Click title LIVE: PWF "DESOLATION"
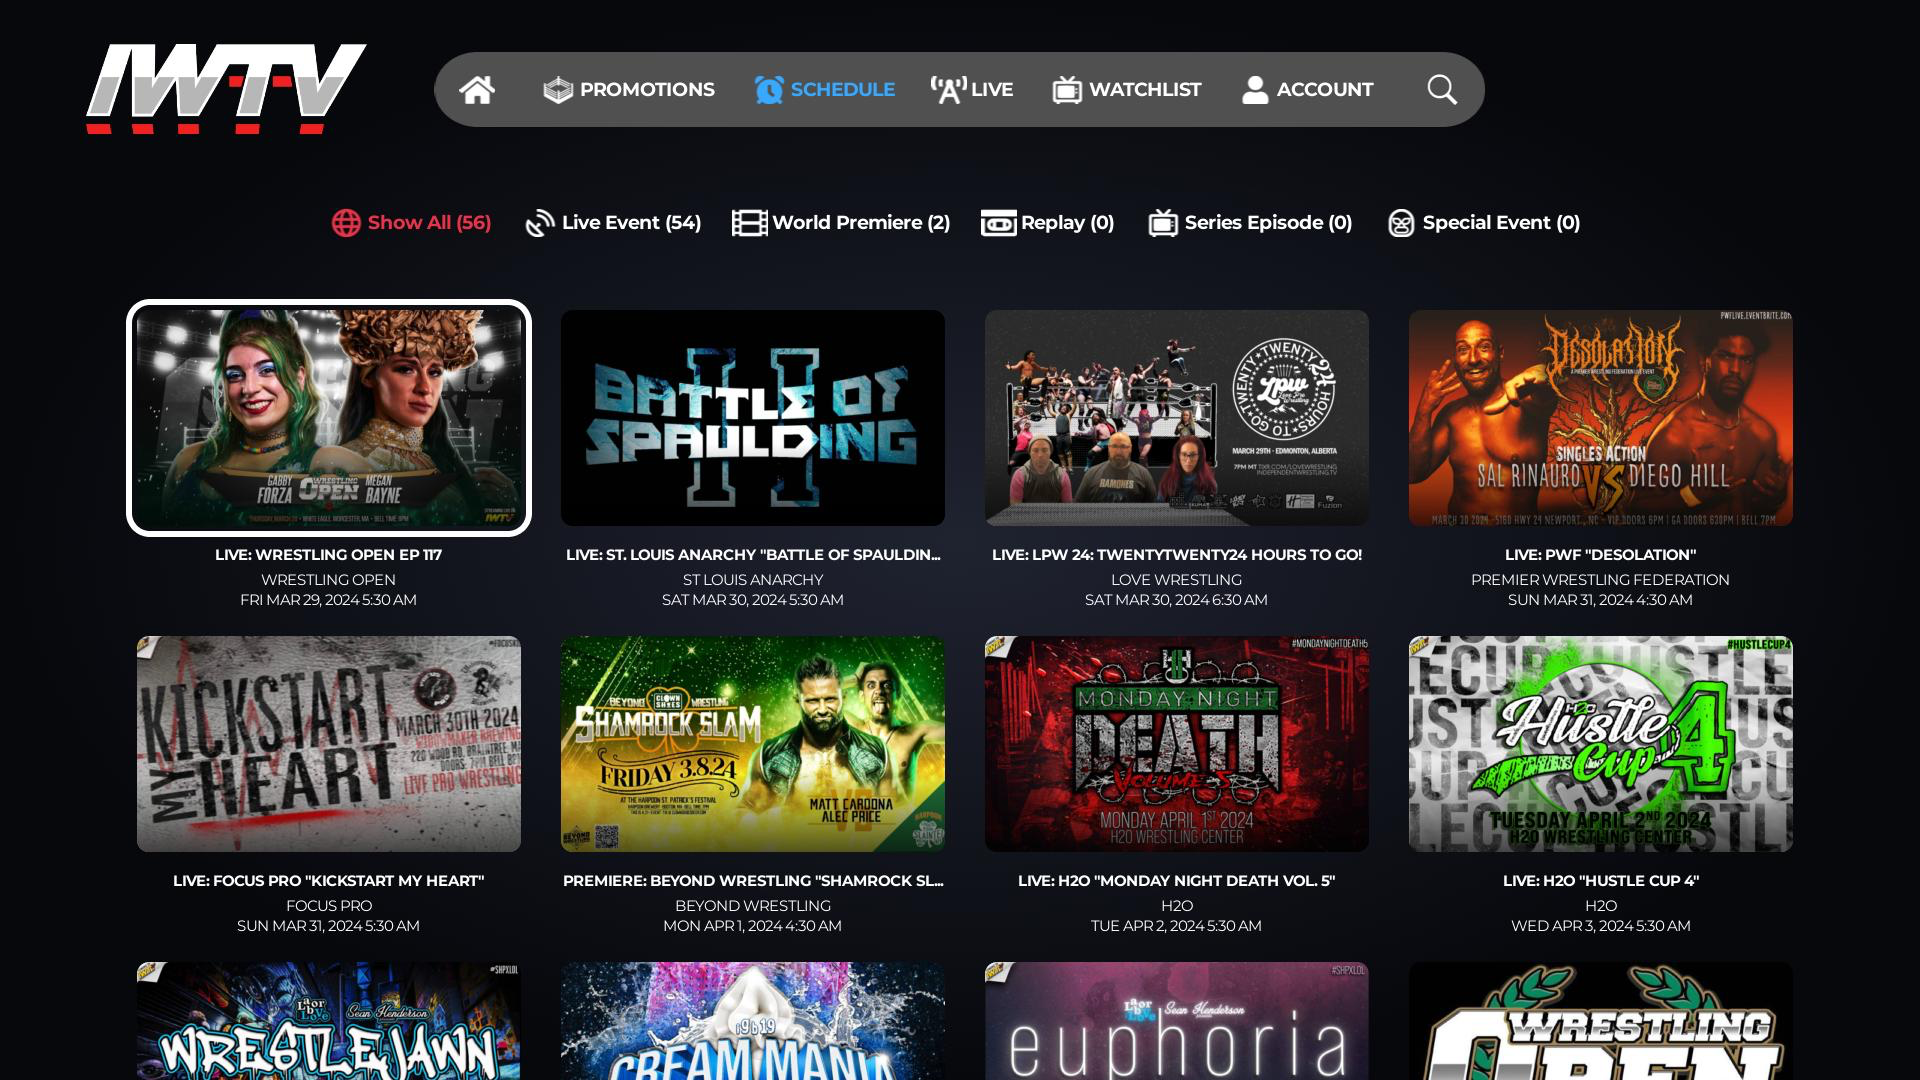 coord(1601,555)
